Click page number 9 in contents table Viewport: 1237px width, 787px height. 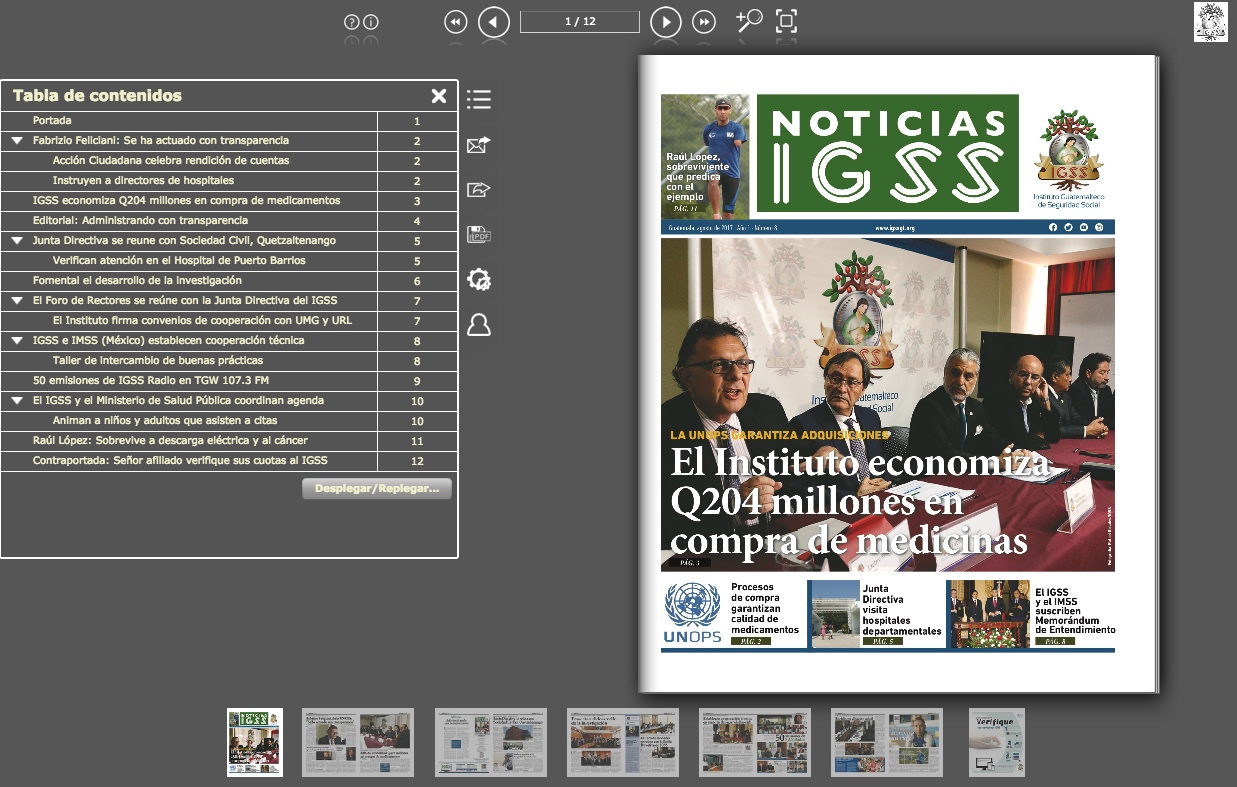coord(417,381)
